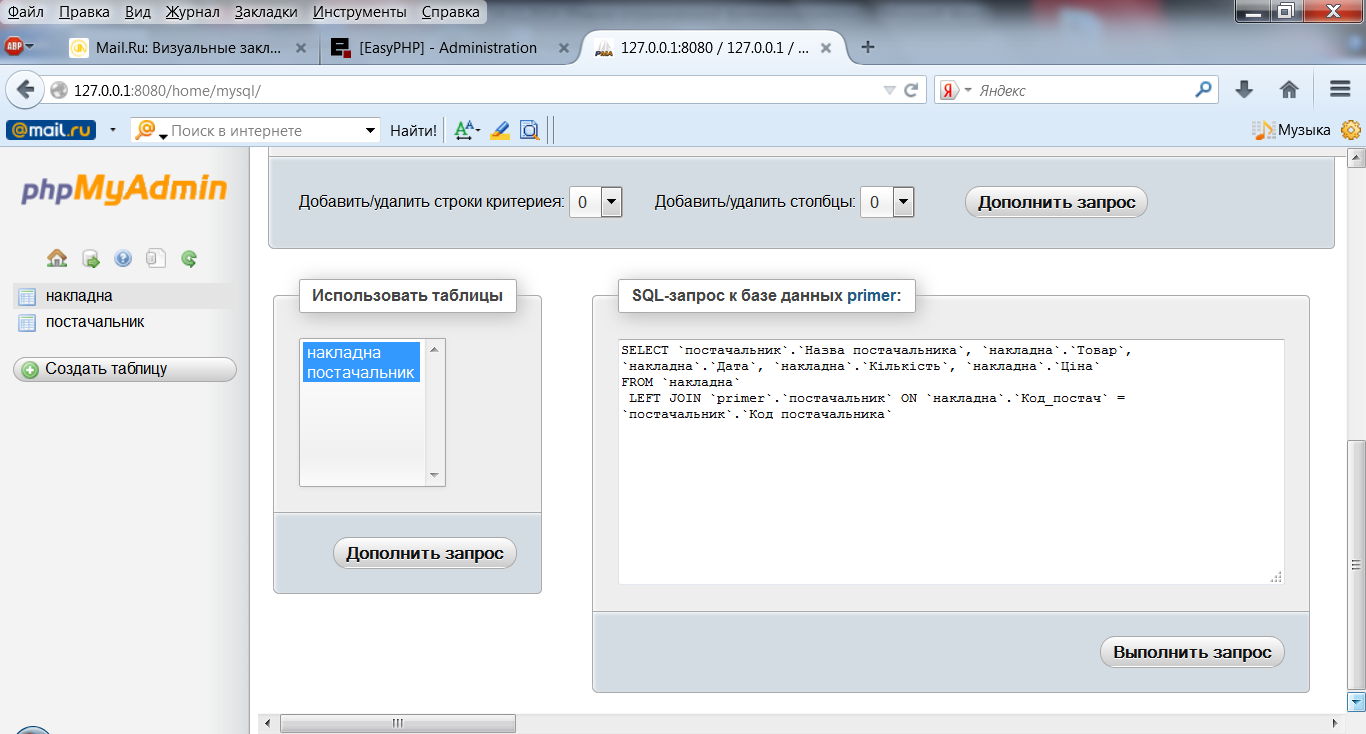
Task: Go back with the browser back arrow
Action: (x=24, y=90)
